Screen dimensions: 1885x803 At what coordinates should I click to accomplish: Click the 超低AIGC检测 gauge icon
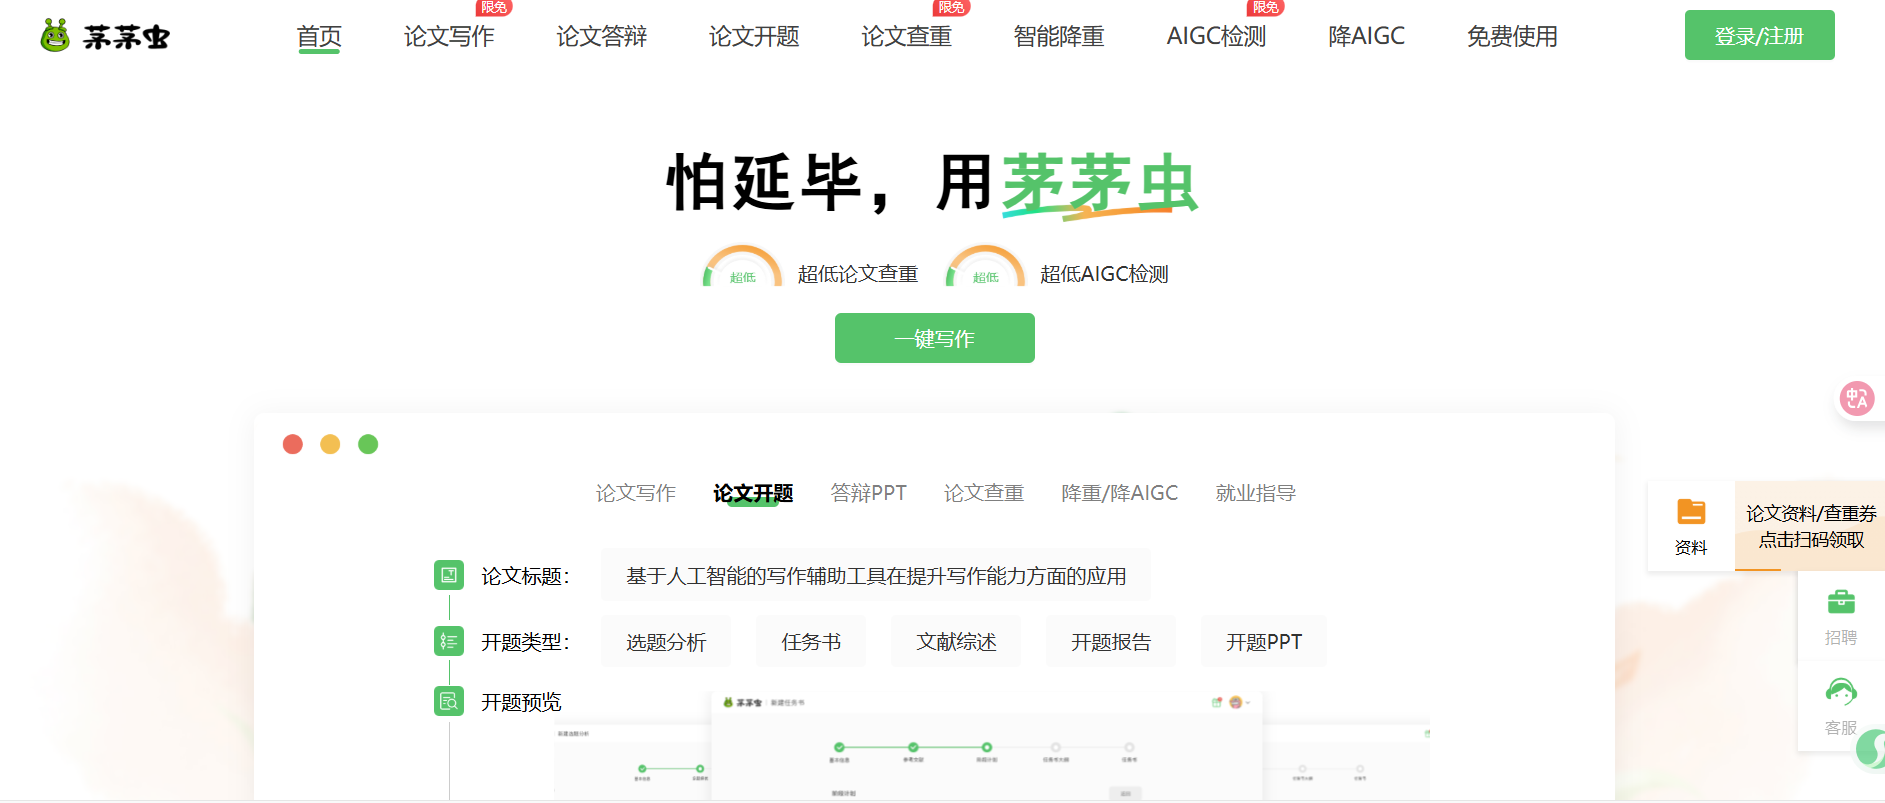[x=985, y=267]
